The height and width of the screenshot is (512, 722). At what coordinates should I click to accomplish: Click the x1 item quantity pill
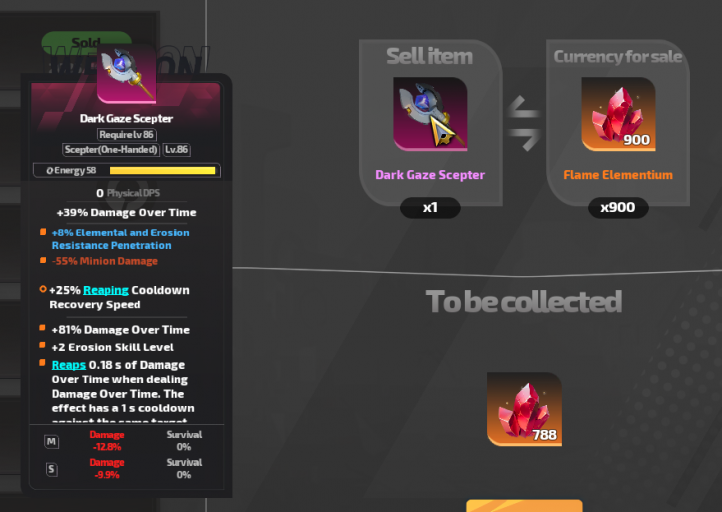(430, 208)
